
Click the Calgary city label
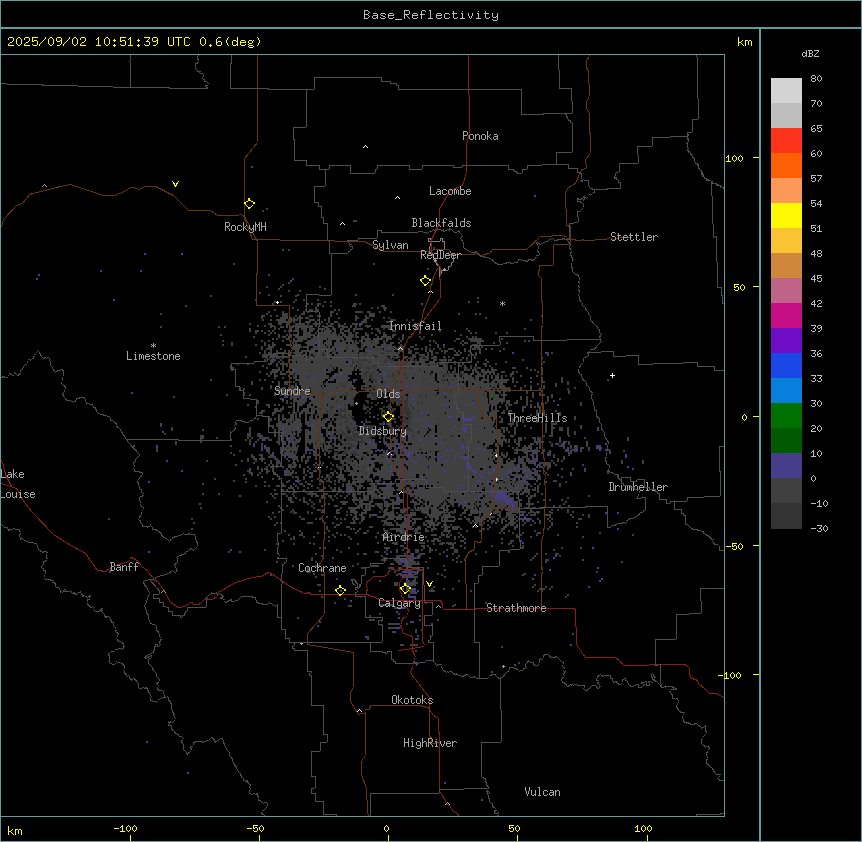pos(399,603)
